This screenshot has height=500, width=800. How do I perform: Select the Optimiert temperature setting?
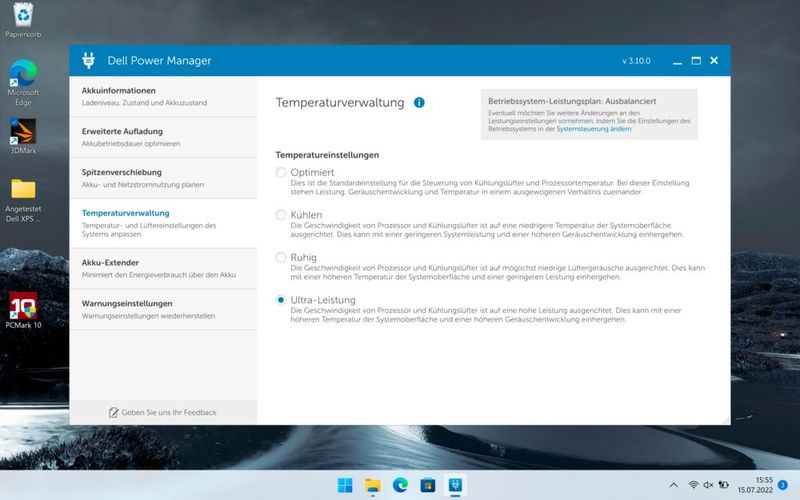pyautogui.click(x=281, y=172)
